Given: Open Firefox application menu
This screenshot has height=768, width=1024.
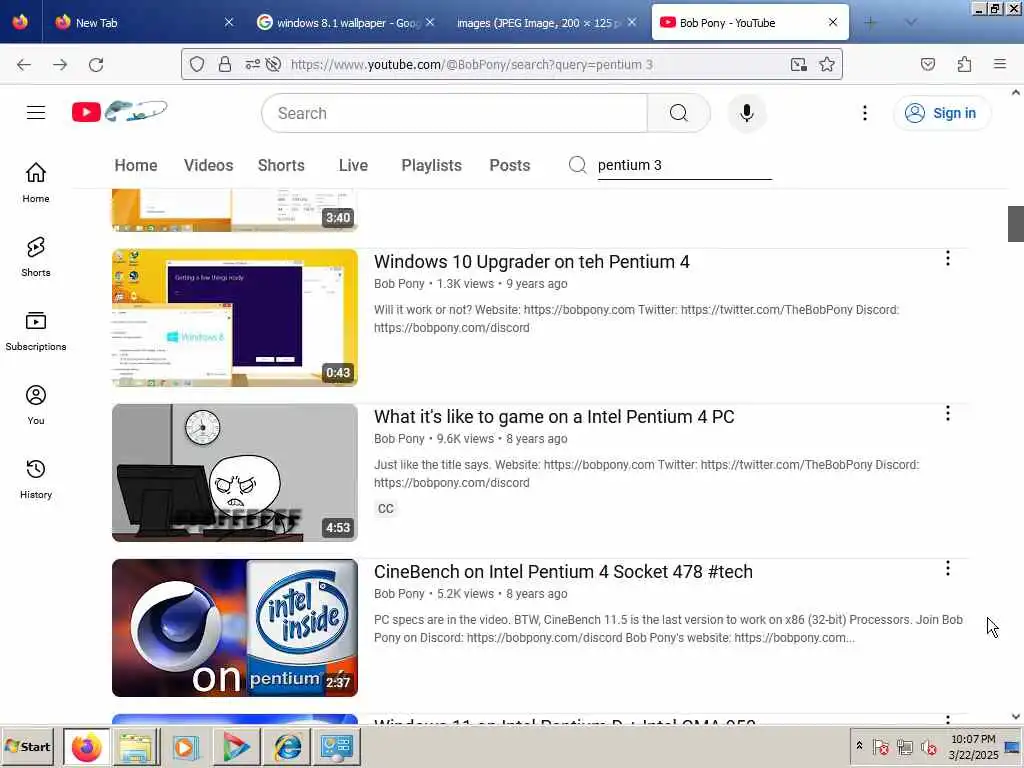Looking at the screenshot, I should pos(1000,64).
